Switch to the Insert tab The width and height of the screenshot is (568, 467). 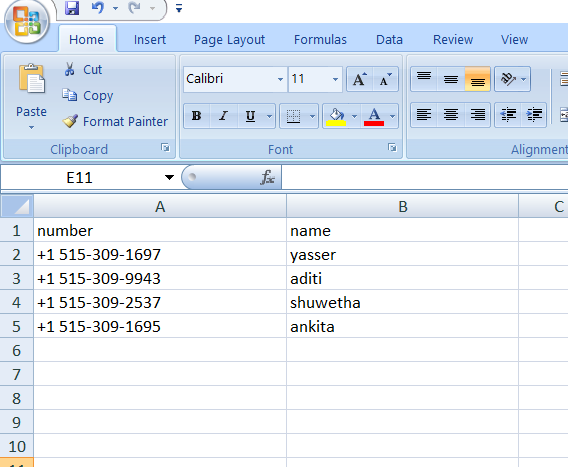[x=150, y=39]
